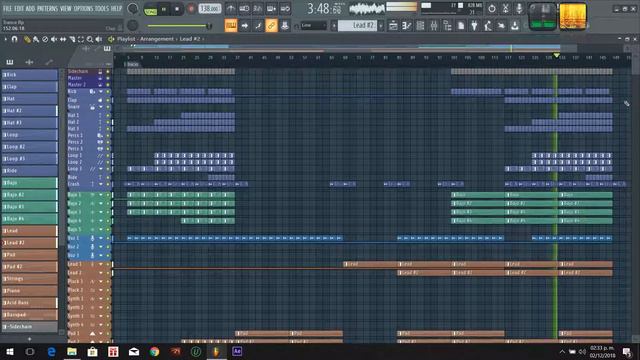Toggle the metronome button
Screen dimensions: 640x360
(231, 8)
